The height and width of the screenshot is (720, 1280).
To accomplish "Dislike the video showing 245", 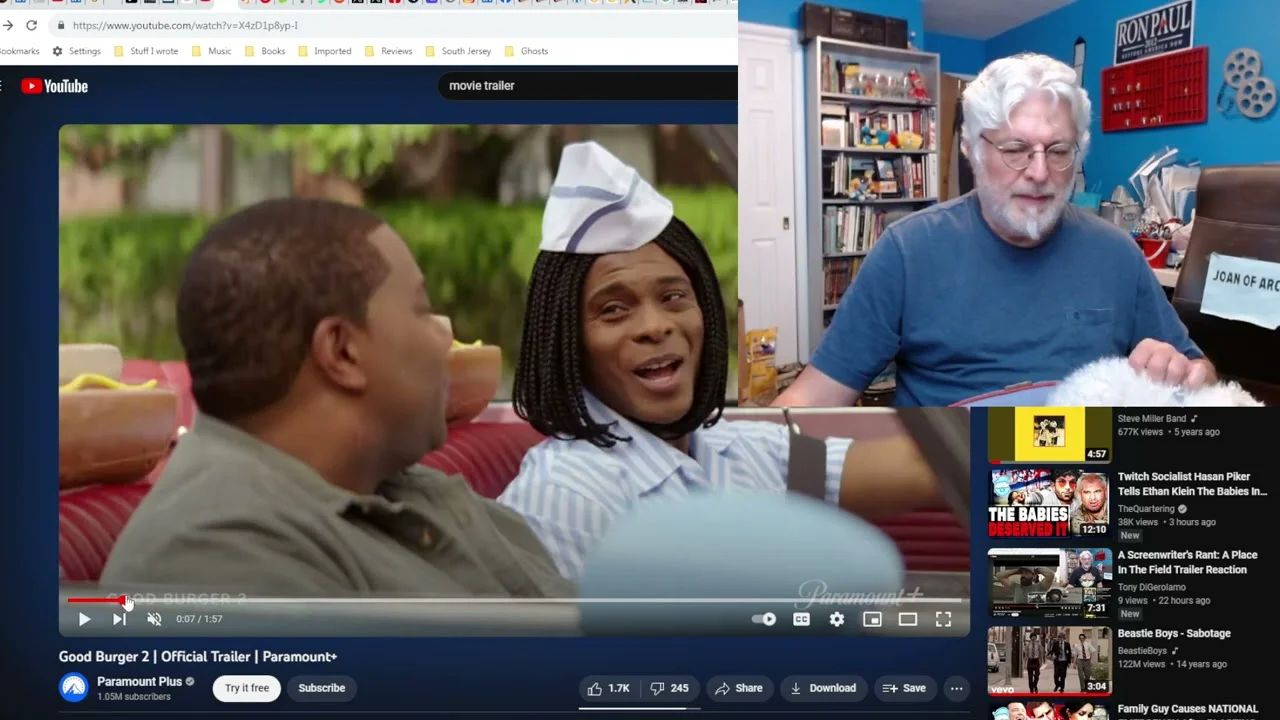I will (x=669, y=688).
